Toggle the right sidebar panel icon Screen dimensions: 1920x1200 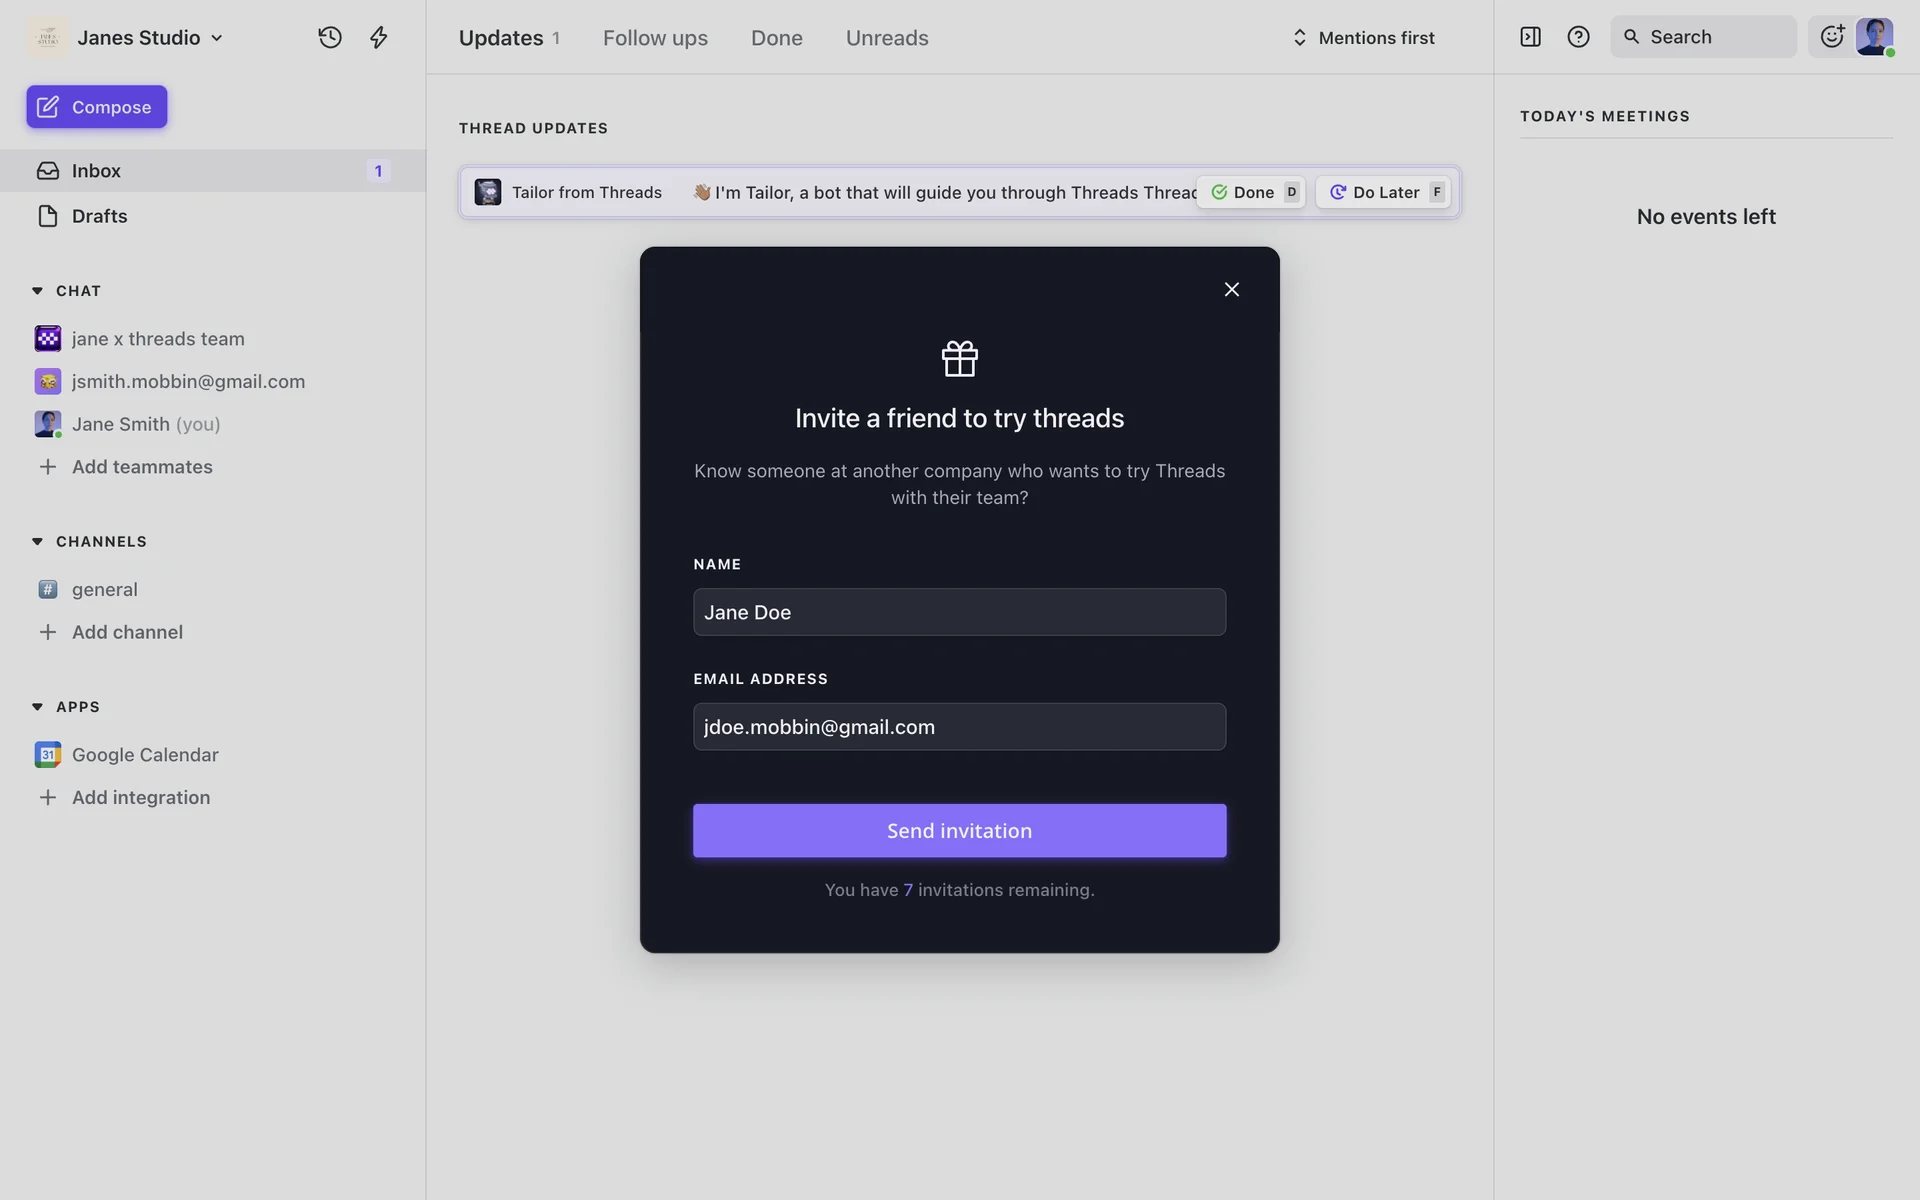point(1530,37)
